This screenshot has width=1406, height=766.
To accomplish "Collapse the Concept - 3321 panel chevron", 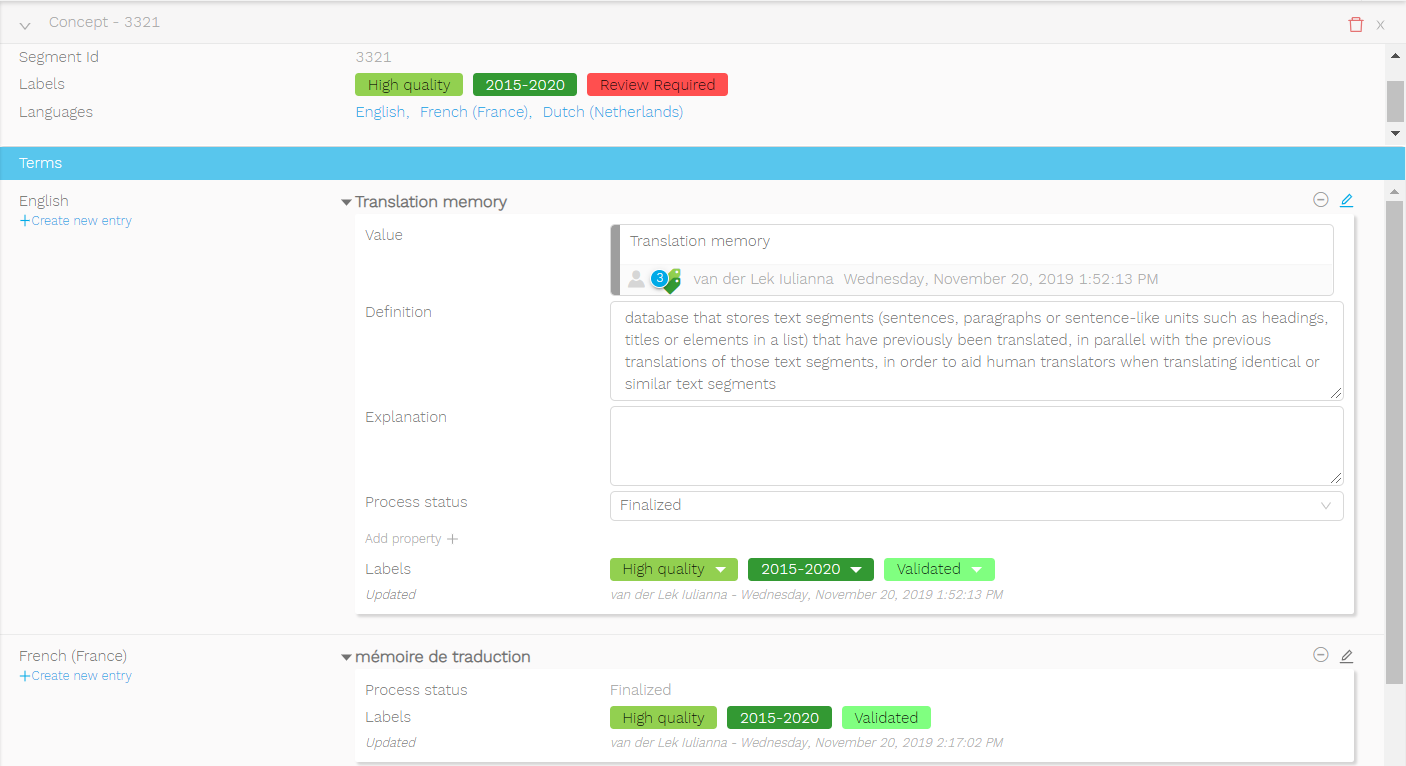I will pyautogui.click(x=25, y=24).
